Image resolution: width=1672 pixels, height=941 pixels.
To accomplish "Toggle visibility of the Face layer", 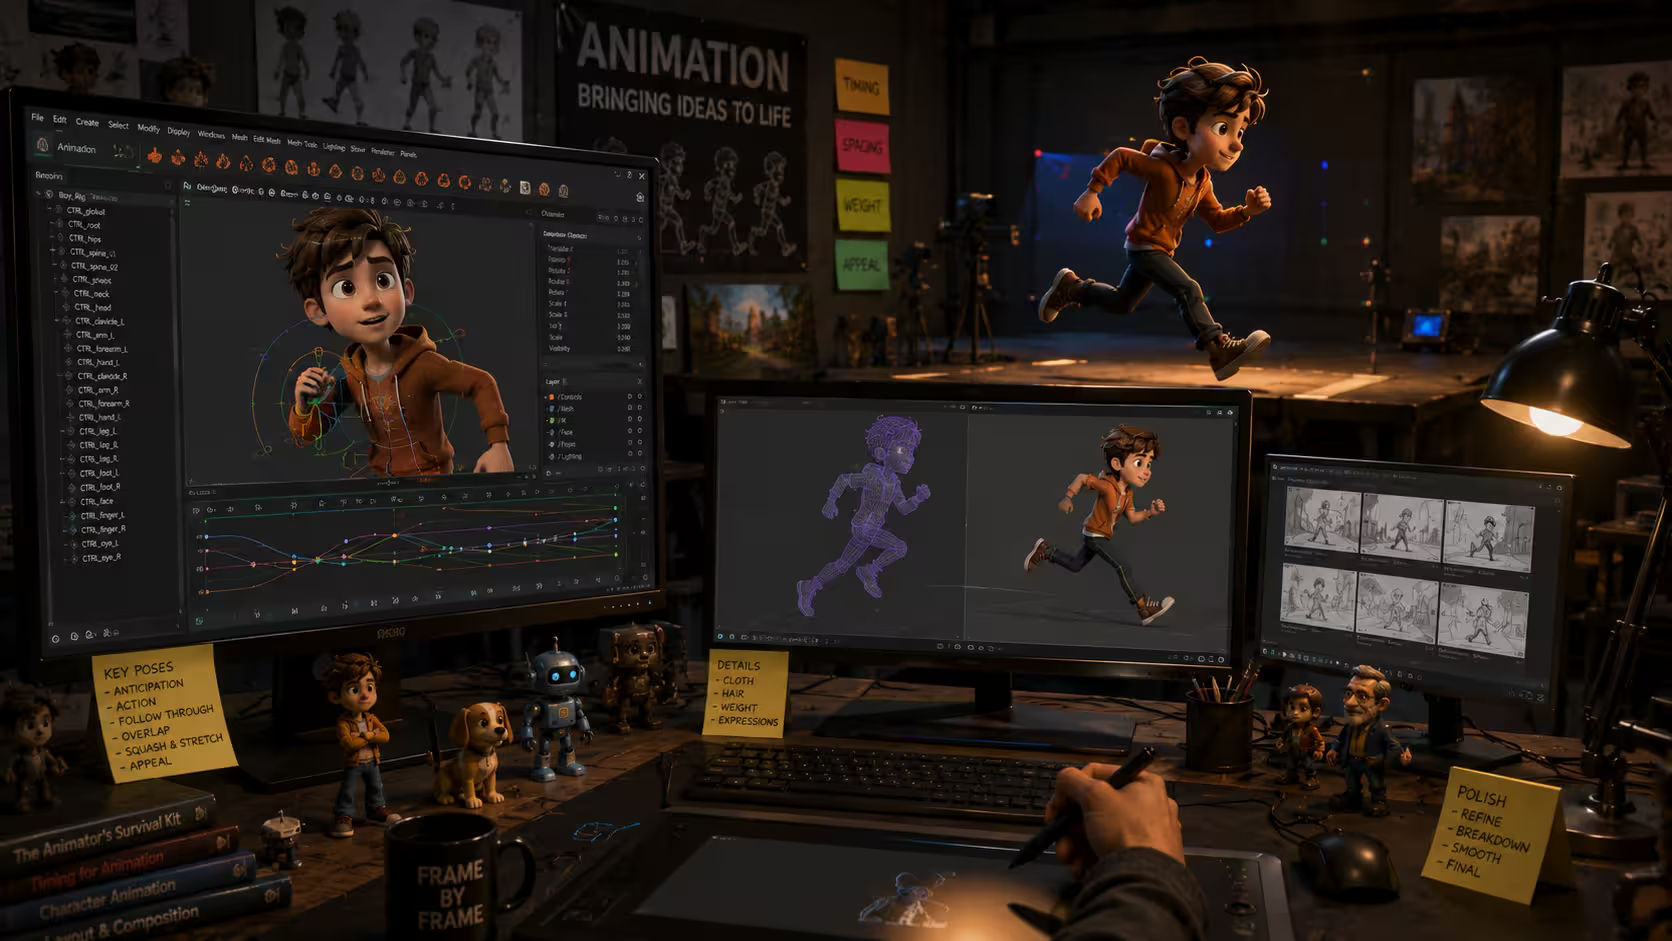I will pos(630,431).
